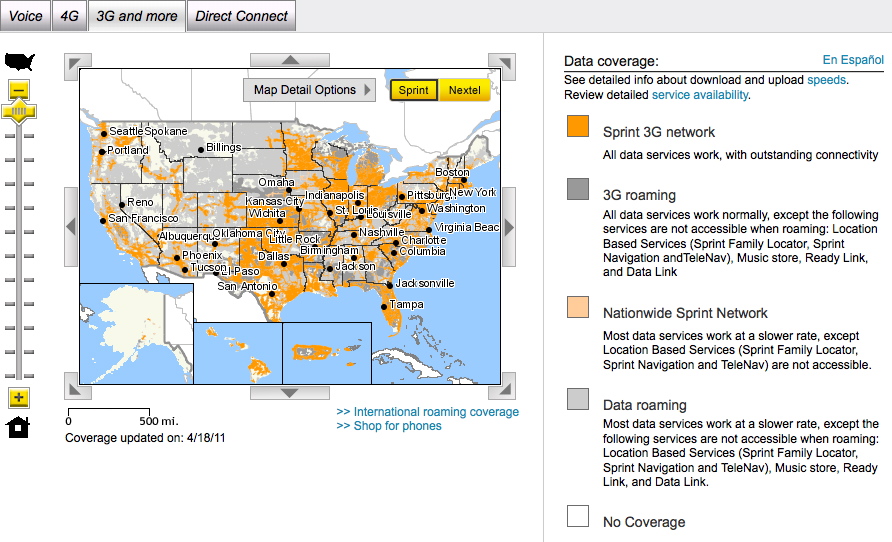Image resolution: width=892 pixels, height=542 pixels.
Task: Click the Reno city label
Action: click(140, 202)
